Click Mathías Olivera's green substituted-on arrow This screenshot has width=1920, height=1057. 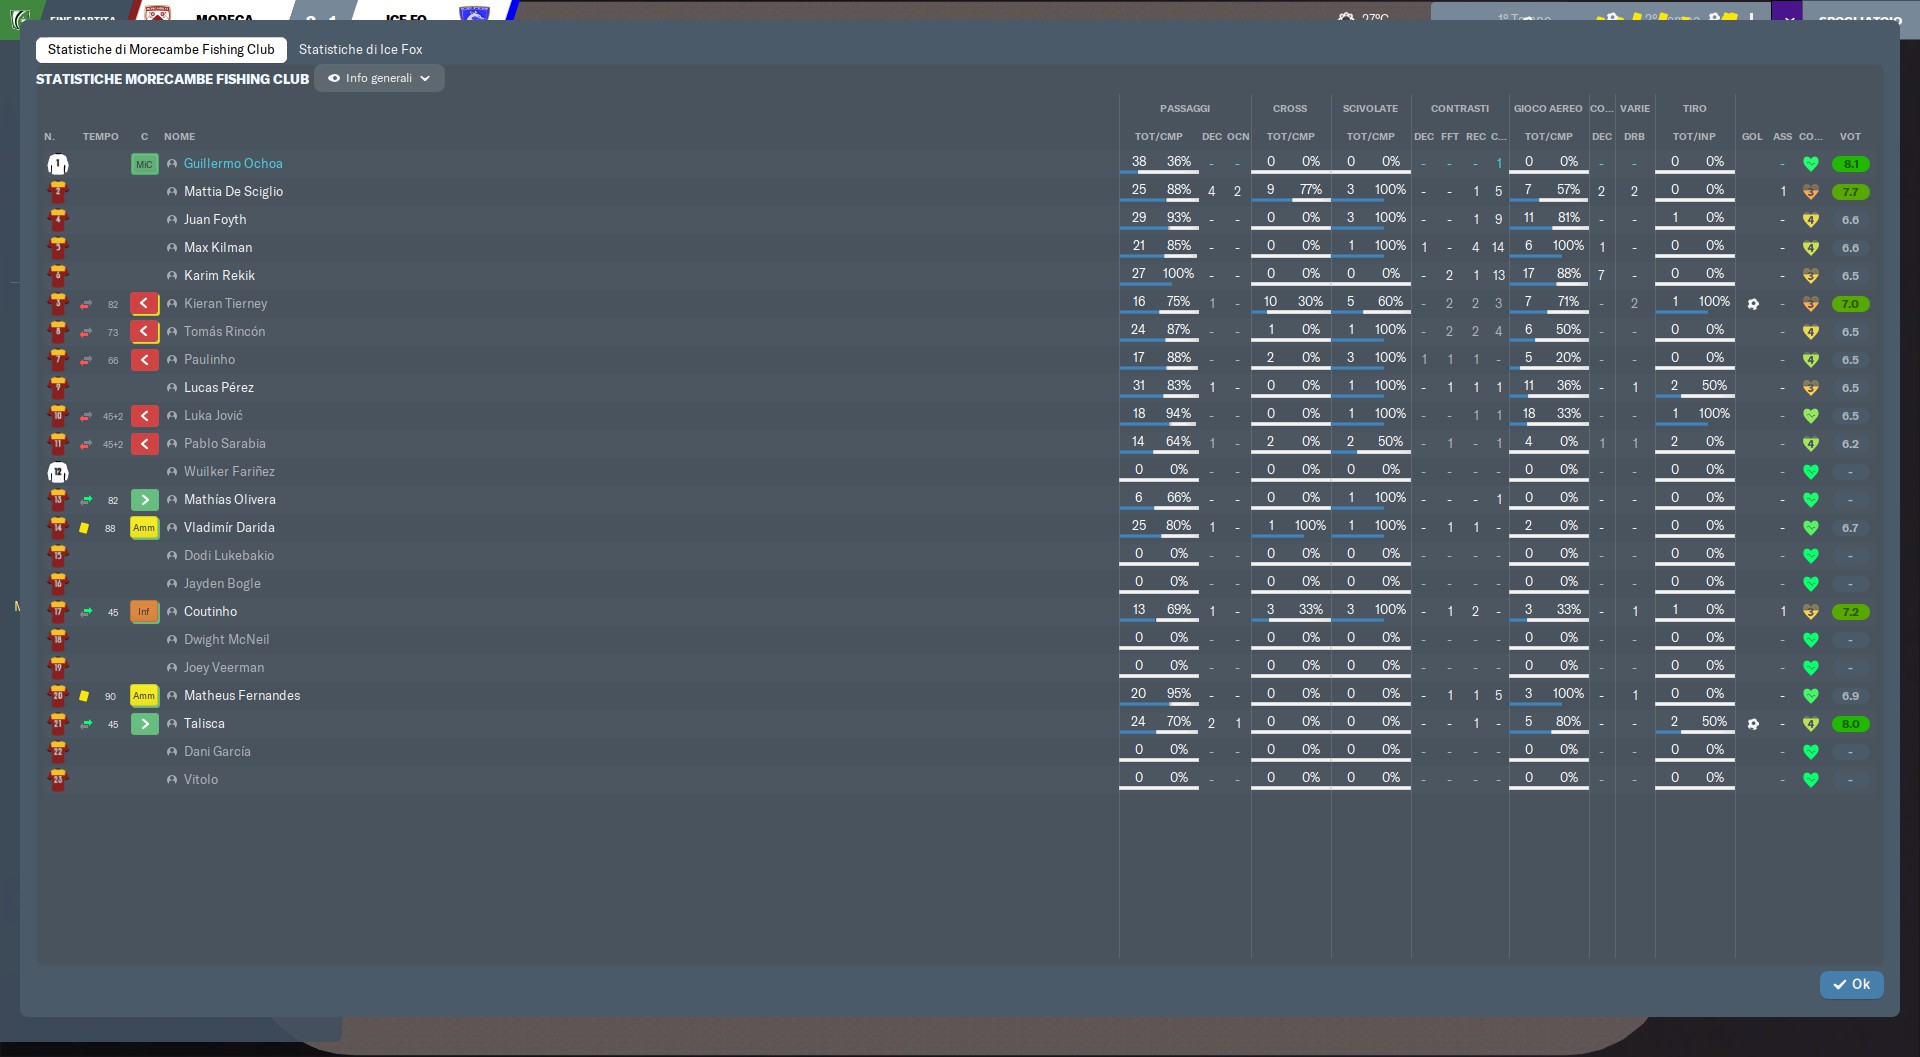click(x=144, y=500)
